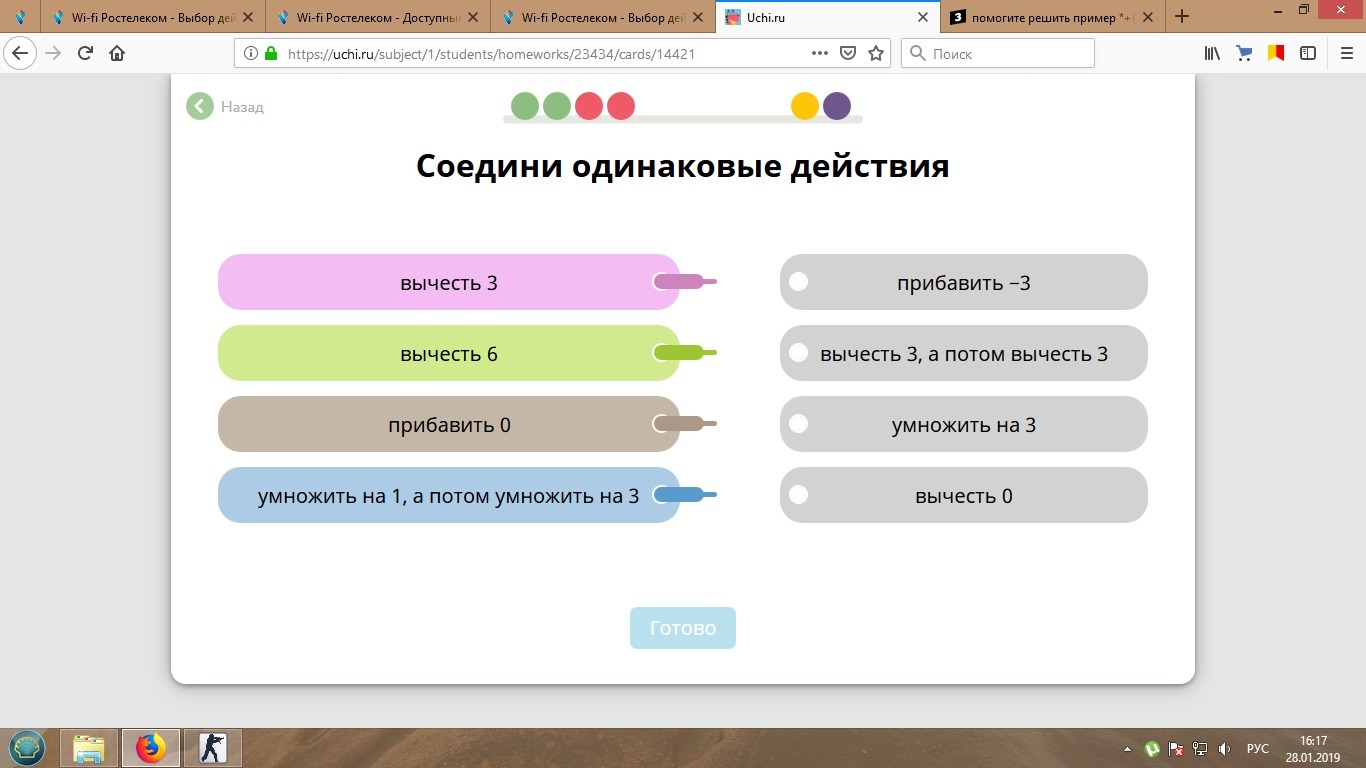Go to the Firefox home page icon

[x=117, y=54]
